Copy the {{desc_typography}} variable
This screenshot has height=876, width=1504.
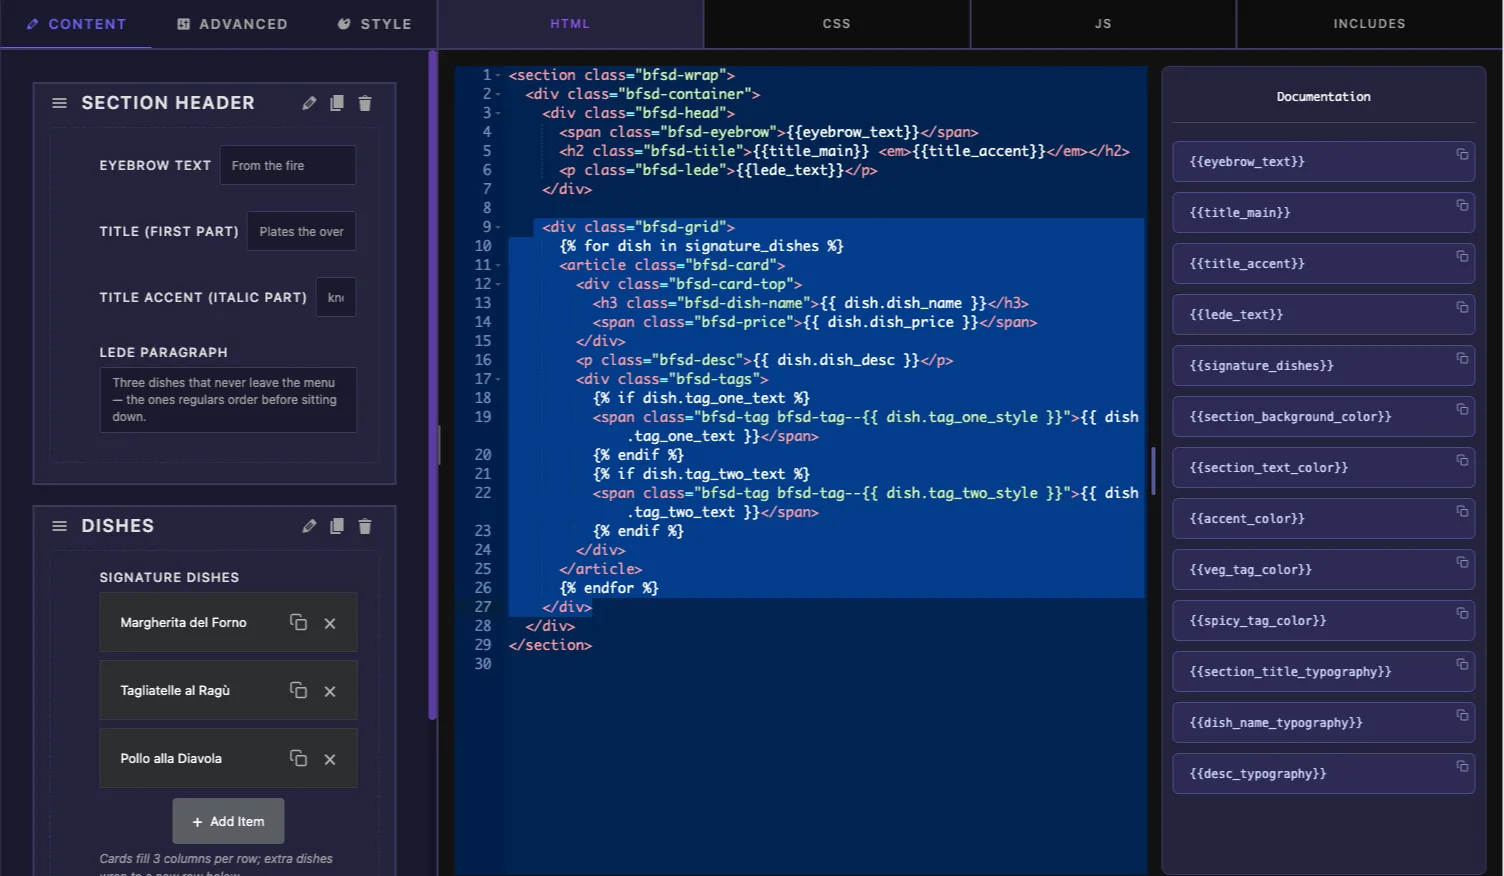[x=1462, y=766]
